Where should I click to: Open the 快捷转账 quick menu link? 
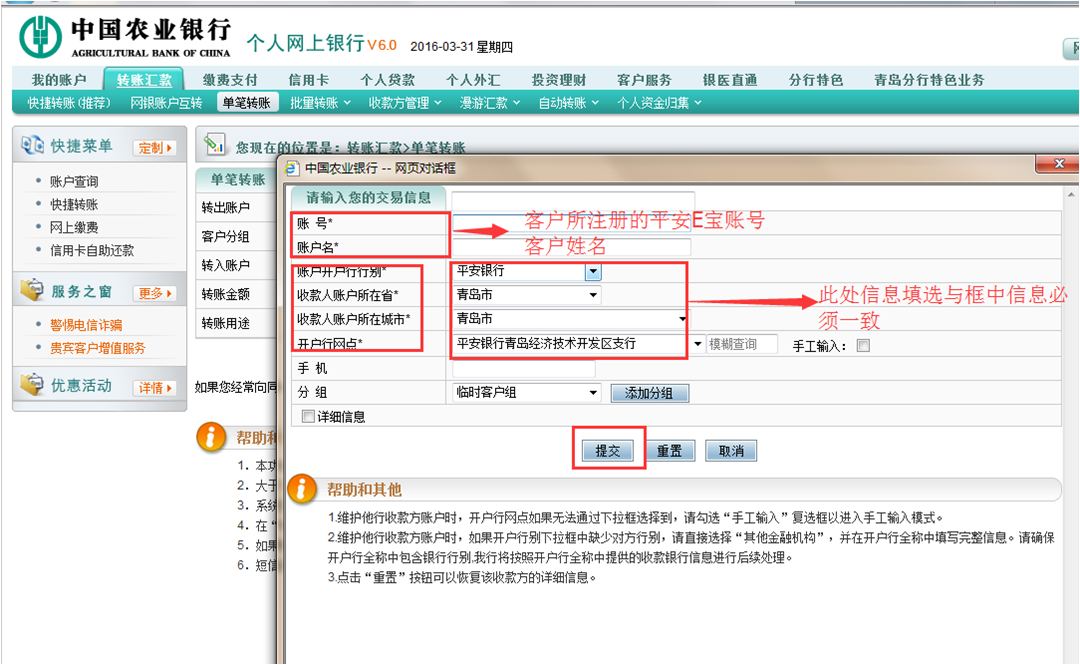pyautogui.click(x=74, y=204)
